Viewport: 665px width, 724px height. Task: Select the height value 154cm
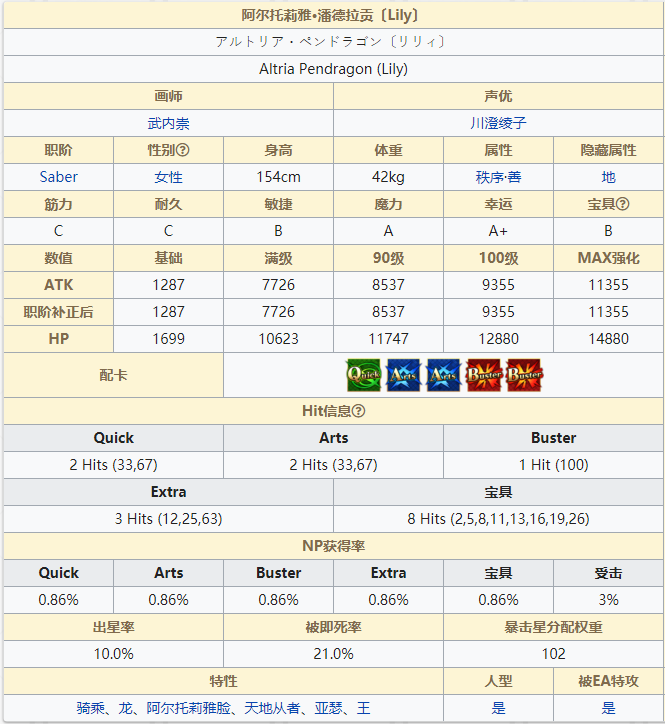pyautogui.click(x=278, y=177)
